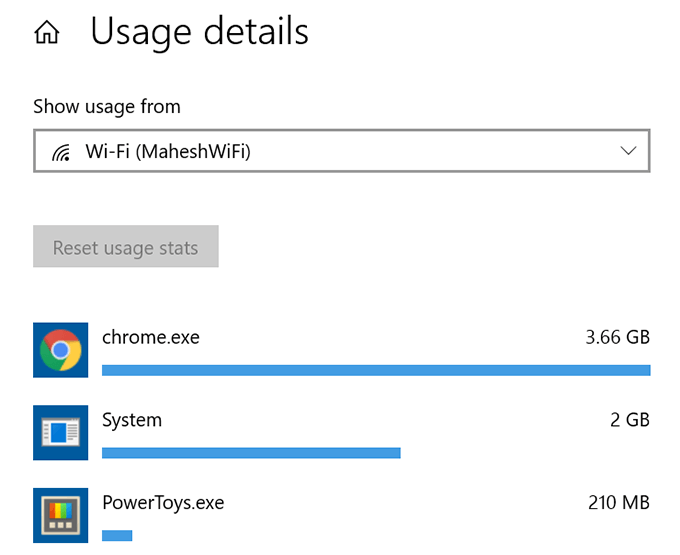The height and width of the screenshot is (555, 680).
Task: Select the PowerToys.exe entry name
Action: 163,502
